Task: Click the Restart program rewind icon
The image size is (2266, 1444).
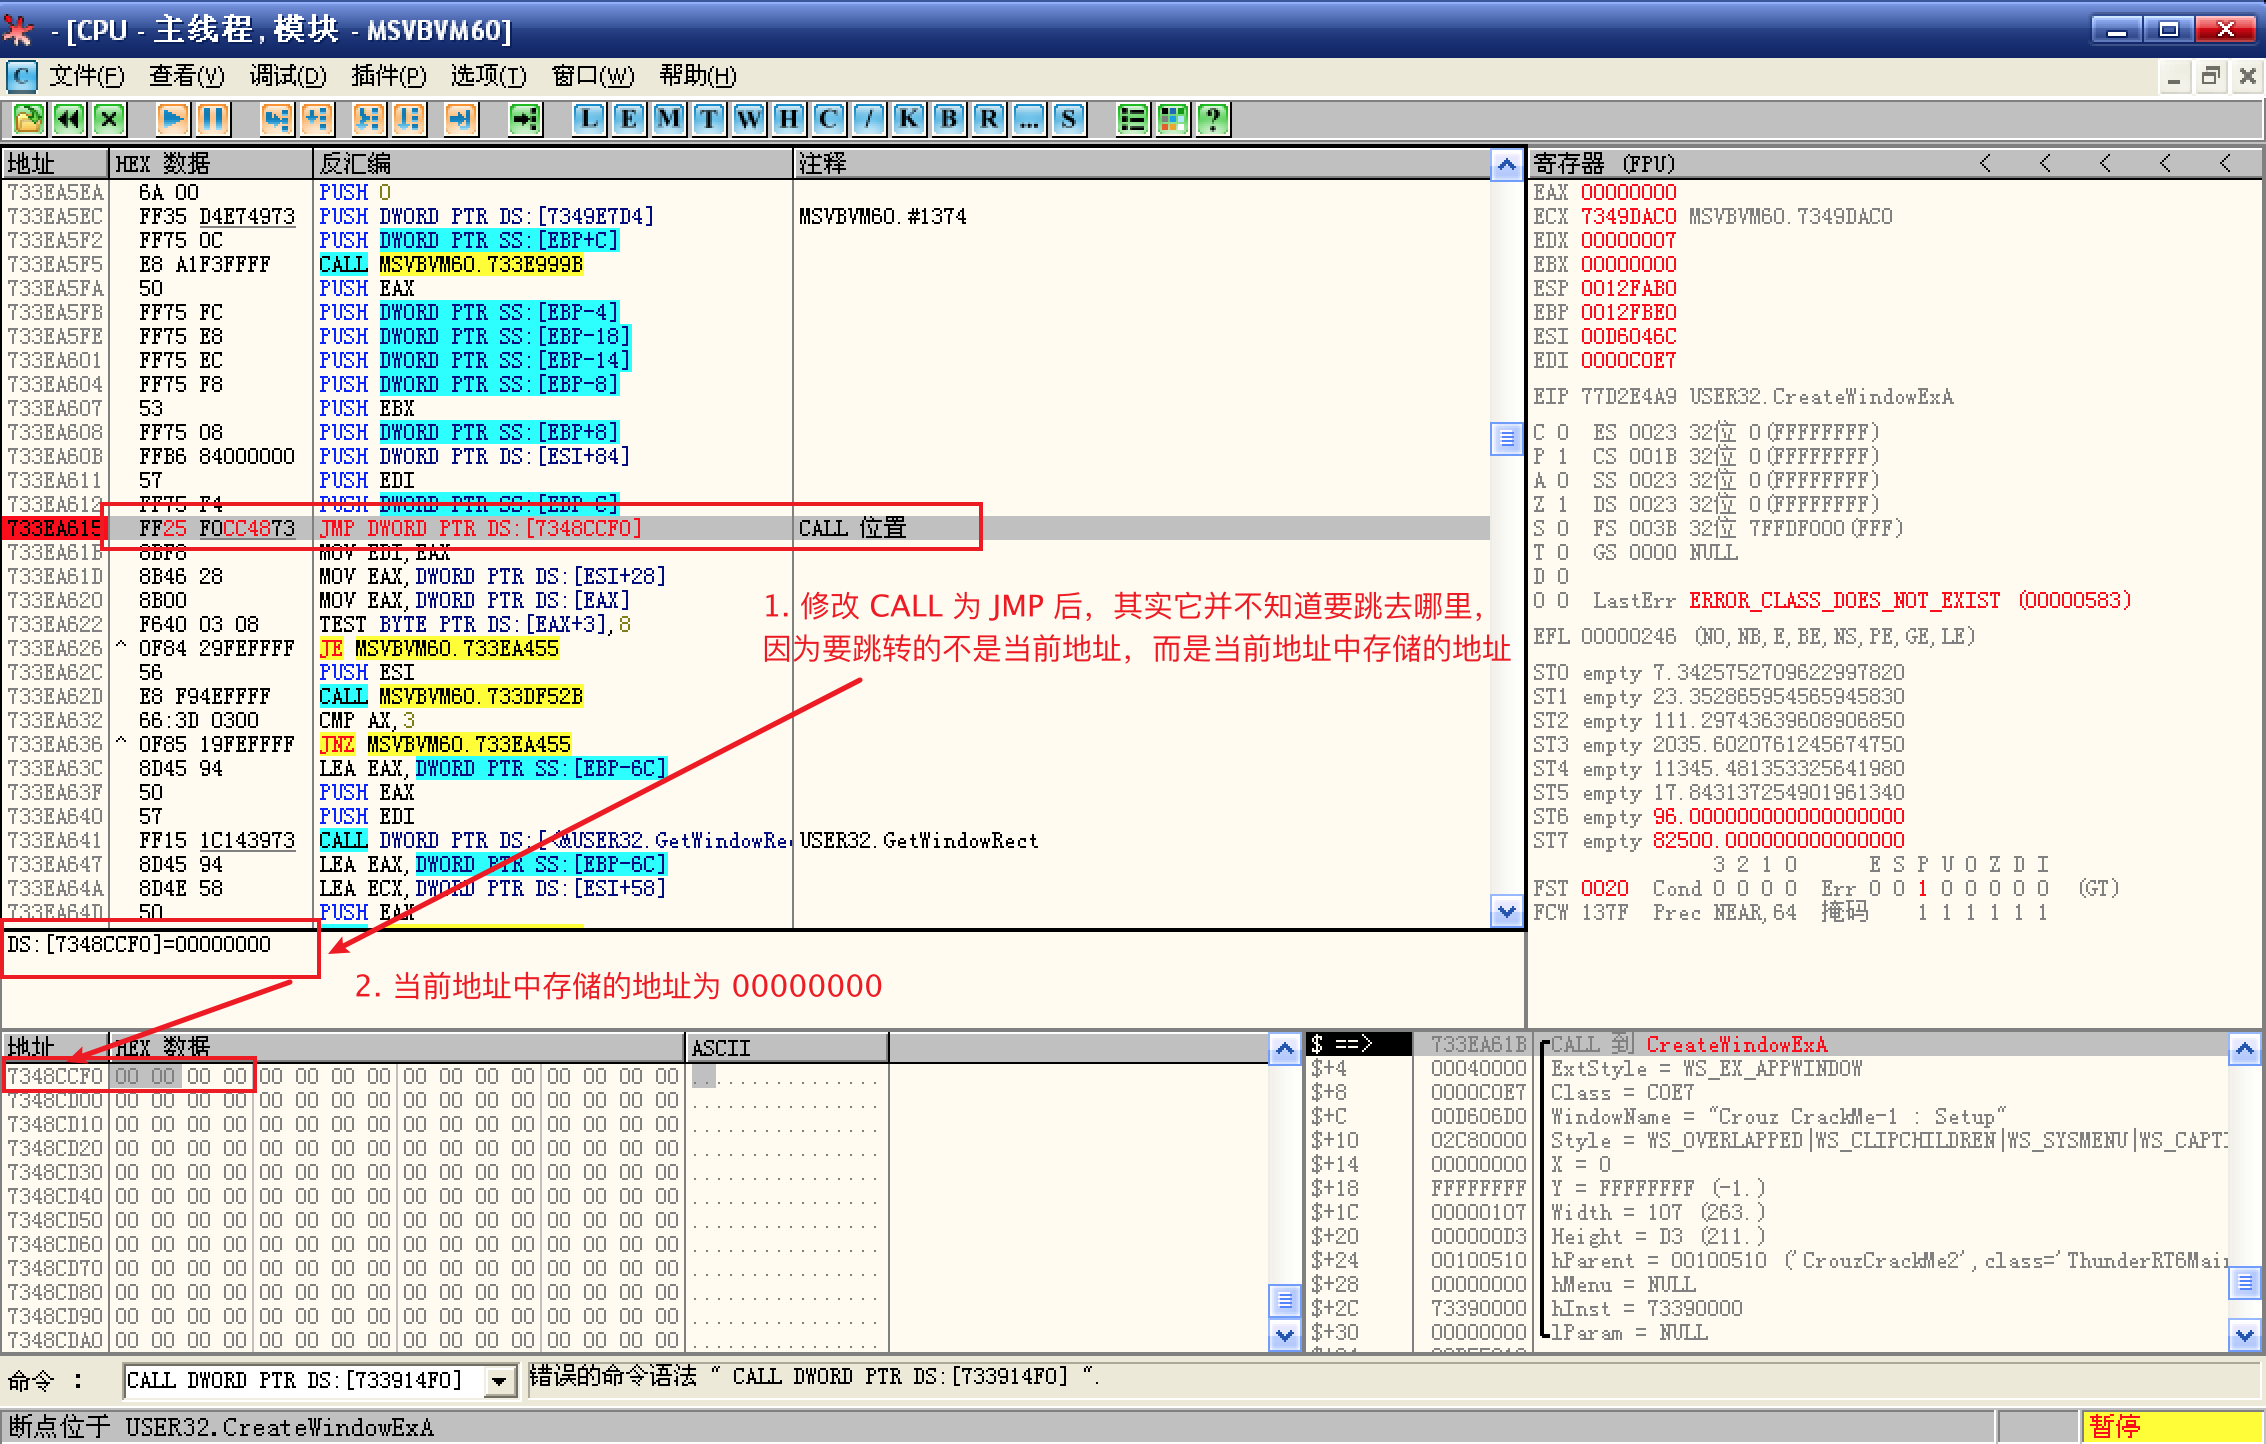Action: point(69,119)
